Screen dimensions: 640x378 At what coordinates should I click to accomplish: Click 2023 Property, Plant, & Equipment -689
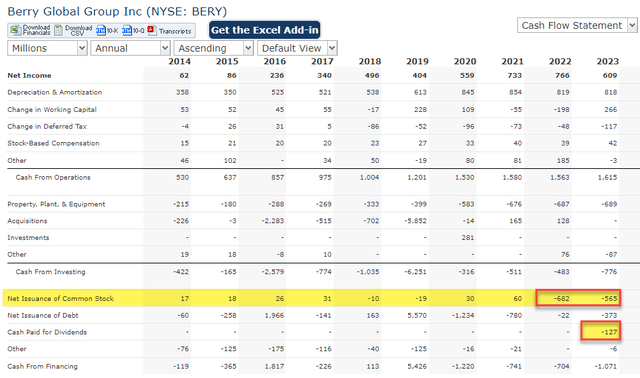(x=609, y=204)
